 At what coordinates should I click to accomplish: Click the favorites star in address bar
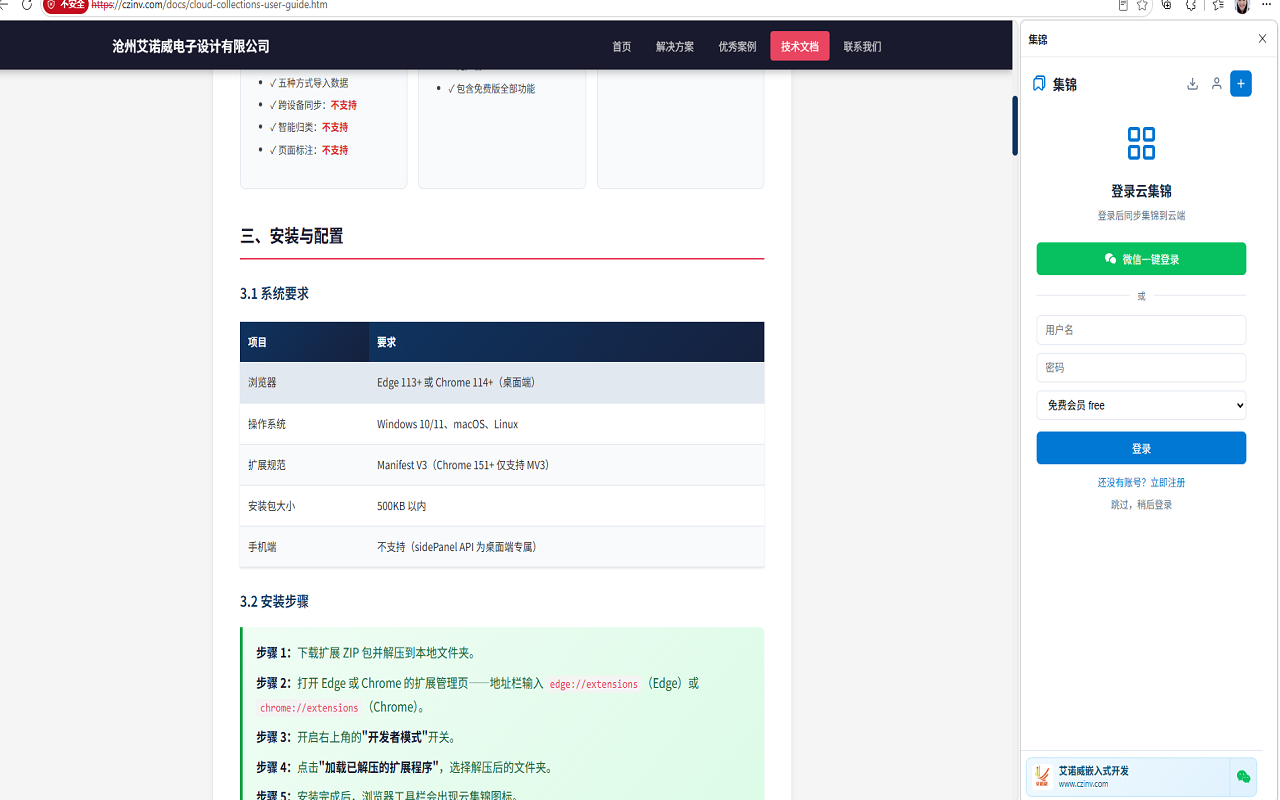tap(1142, 5)
